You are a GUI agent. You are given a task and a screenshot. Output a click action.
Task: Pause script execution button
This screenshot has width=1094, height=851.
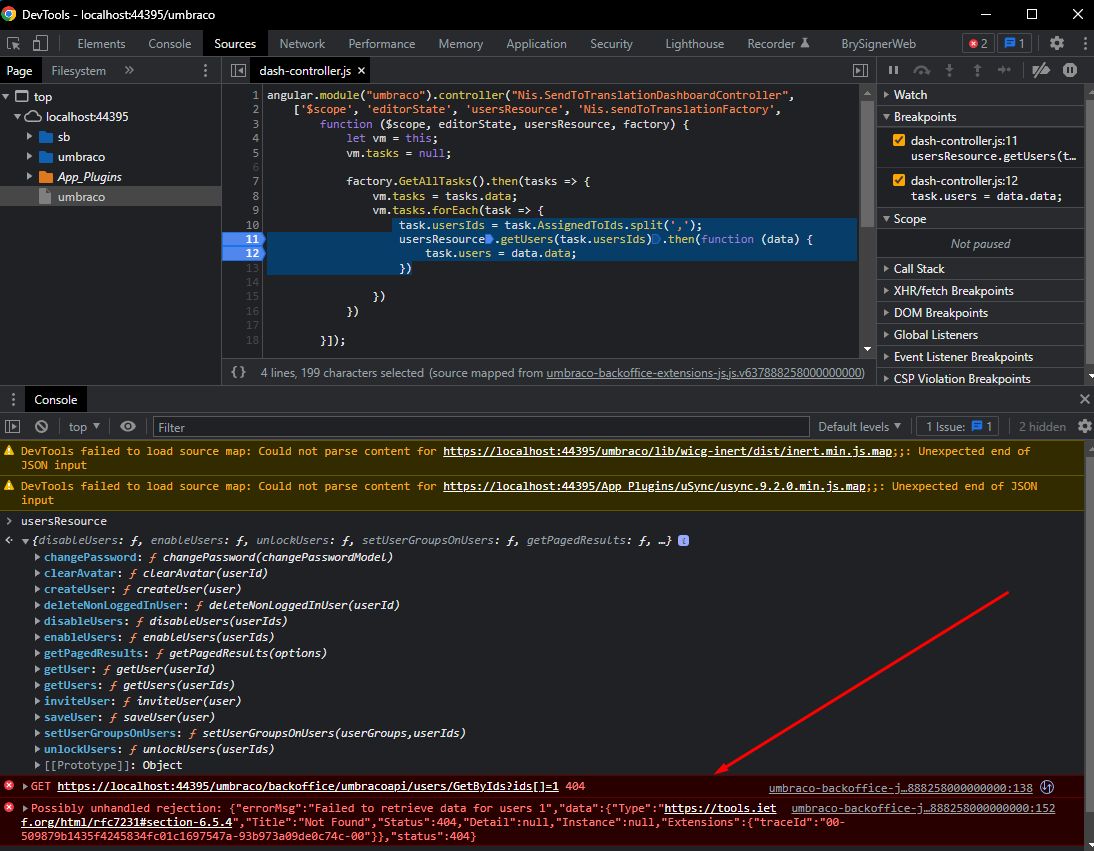coord(893,70)
